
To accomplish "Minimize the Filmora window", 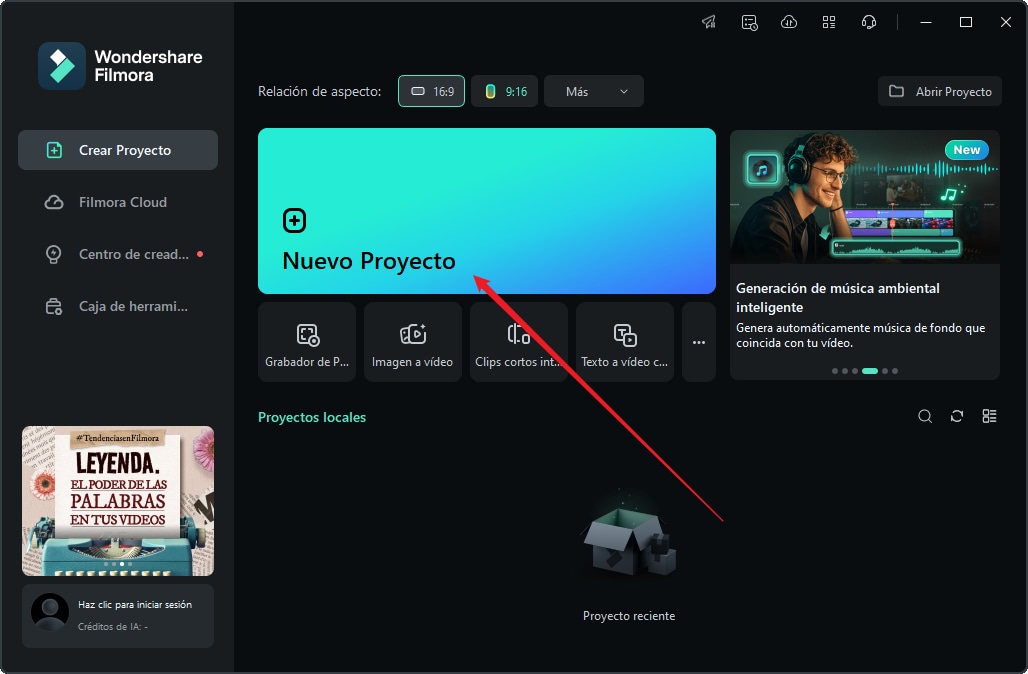I will (x=926, y=22).
